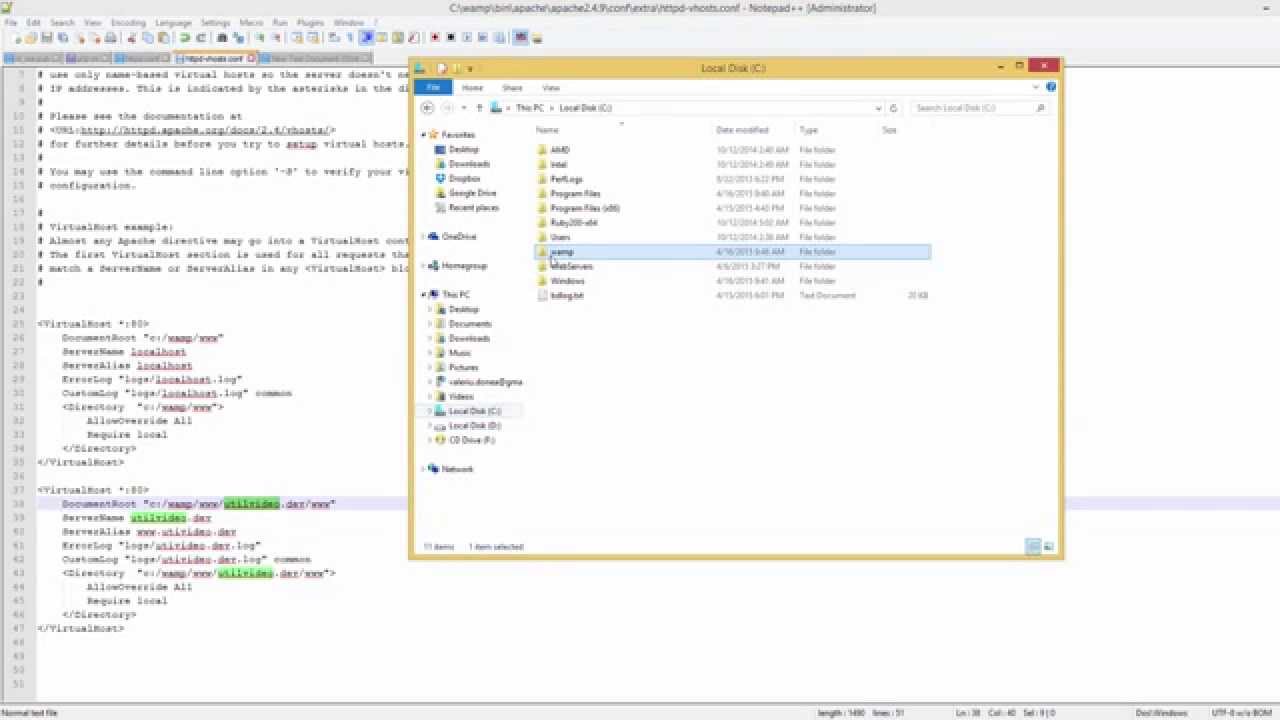Zoom in using the toolbar icon
The image size is (1280, 720).
click(260, 38)
